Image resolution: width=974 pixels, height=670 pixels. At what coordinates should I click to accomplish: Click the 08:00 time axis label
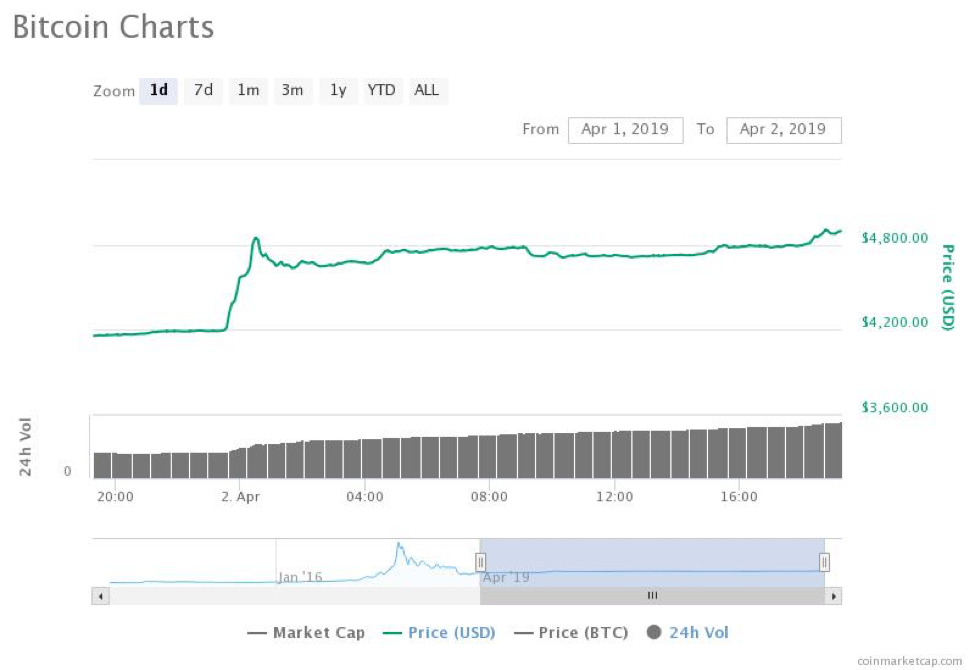point(489,497)
